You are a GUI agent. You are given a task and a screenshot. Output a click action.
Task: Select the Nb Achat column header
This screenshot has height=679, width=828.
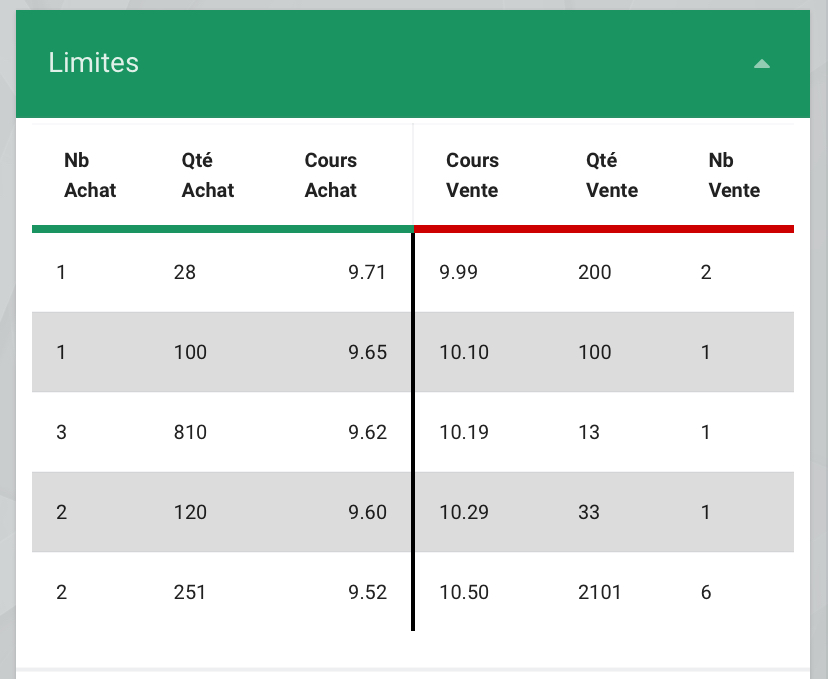coord(90,175)
